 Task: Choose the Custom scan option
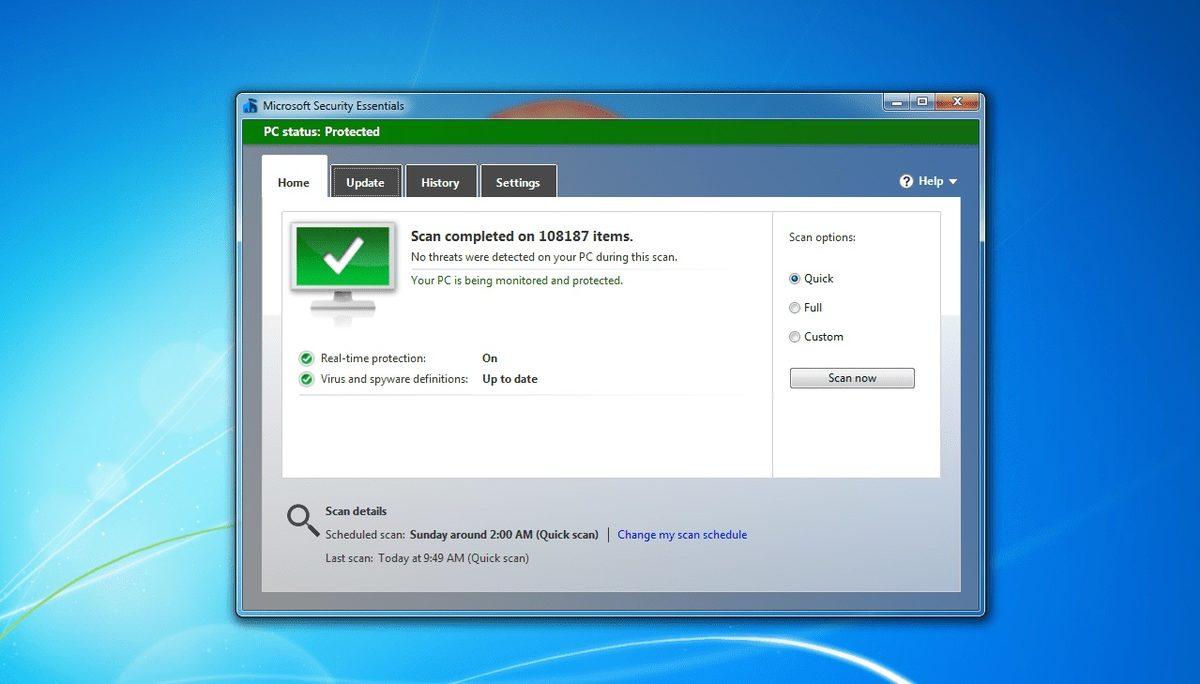(794, 337)
